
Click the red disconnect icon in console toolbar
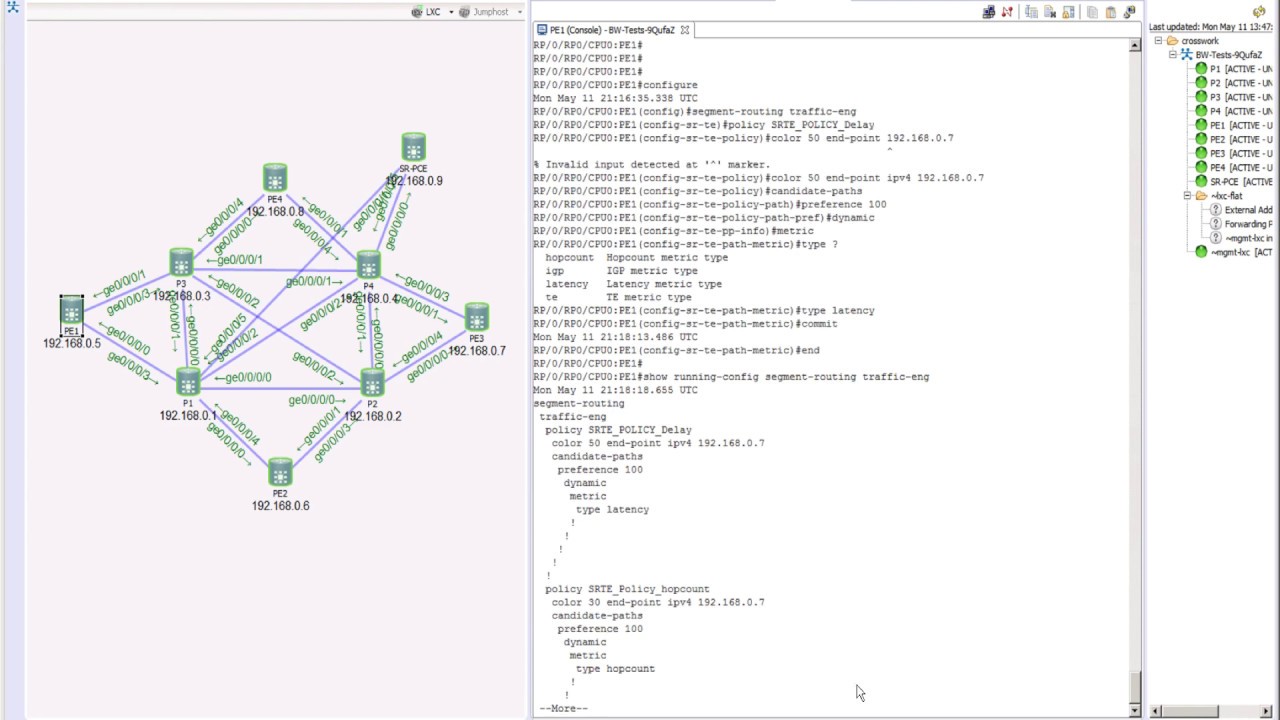pyautogui.click(x=1007, y=12)
